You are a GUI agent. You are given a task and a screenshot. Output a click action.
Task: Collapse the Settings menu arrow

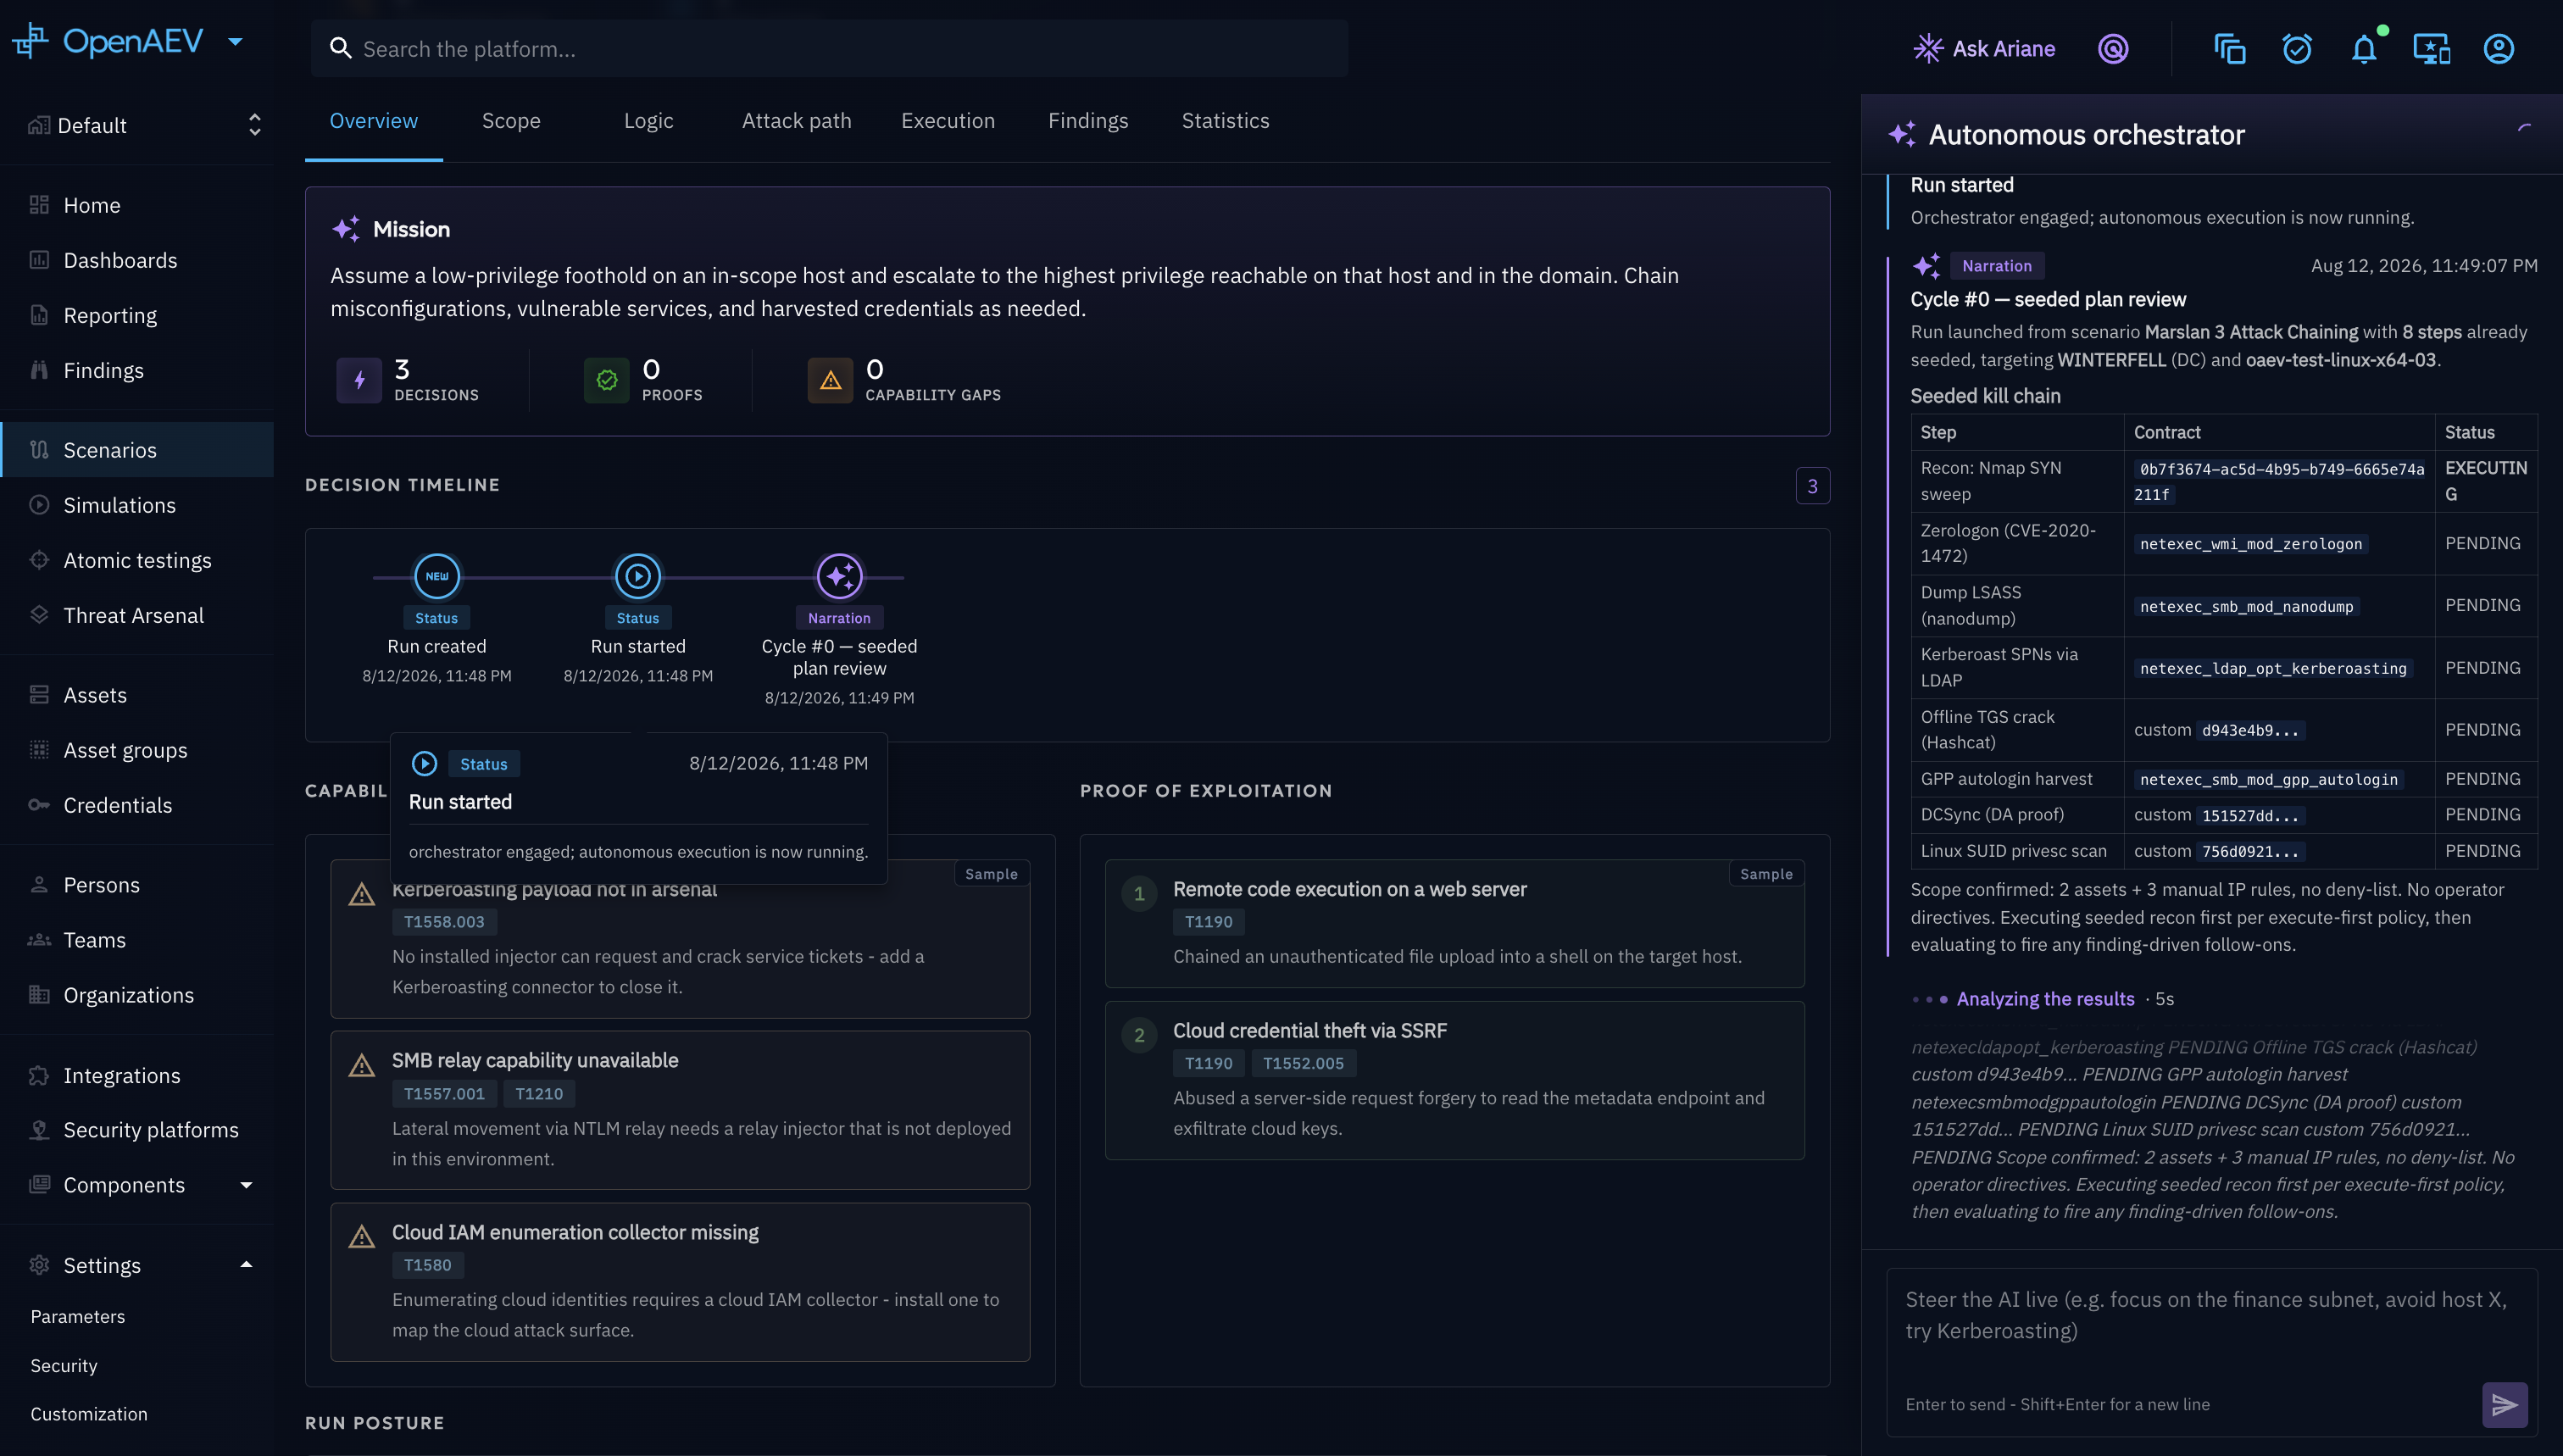tap(246, 1265)
